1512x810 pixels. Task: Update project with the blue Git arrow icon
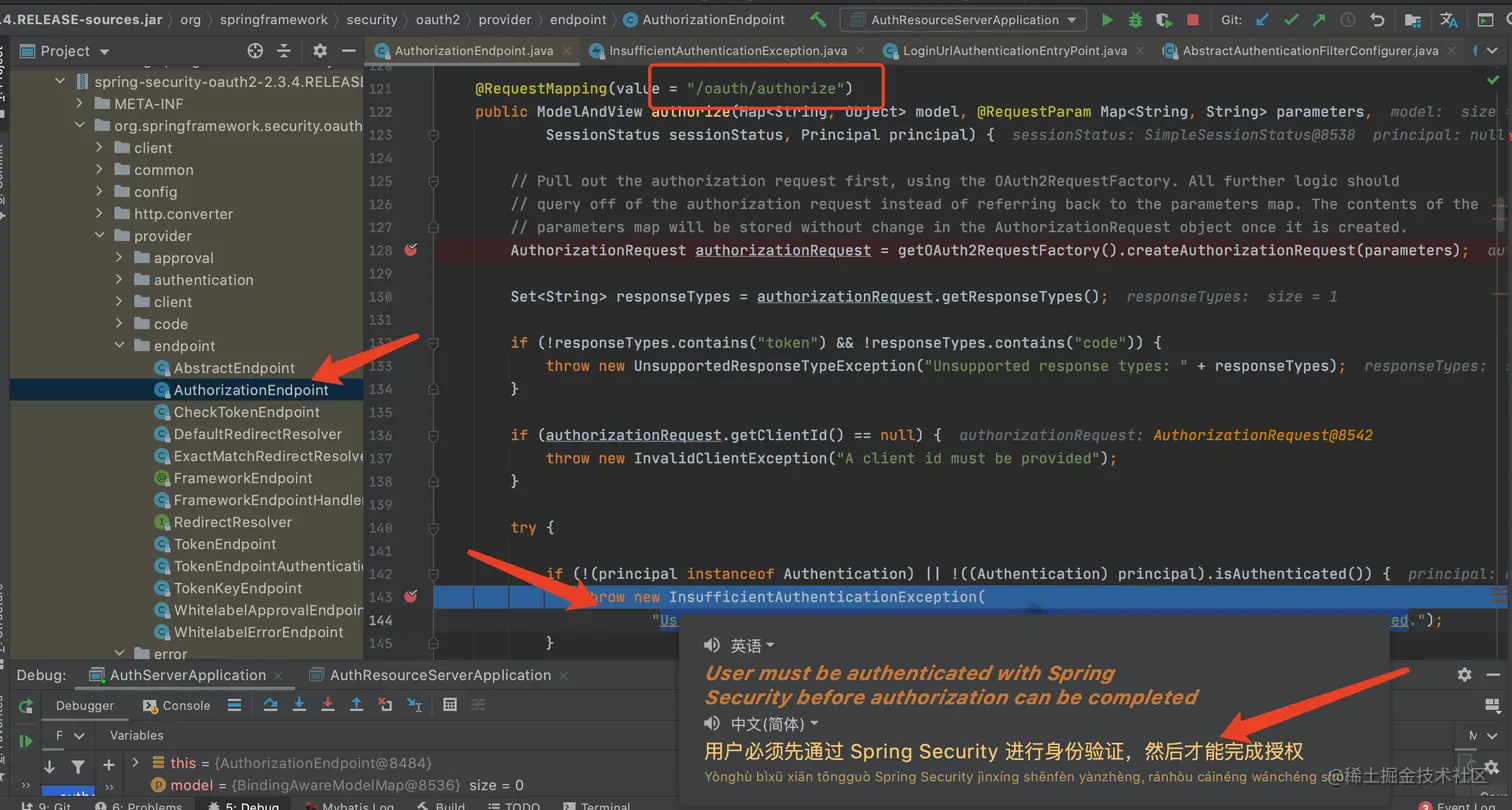(x=1263, y=19)
